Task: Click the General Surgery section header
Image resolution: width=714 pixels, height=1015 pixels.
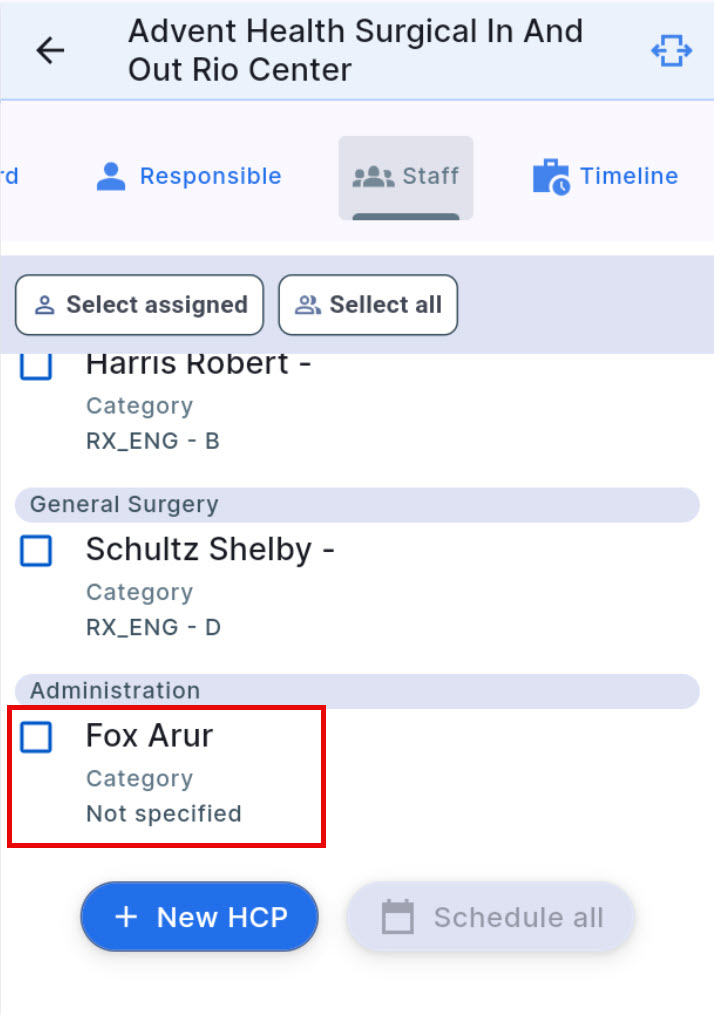Action: tap(120, 504)
